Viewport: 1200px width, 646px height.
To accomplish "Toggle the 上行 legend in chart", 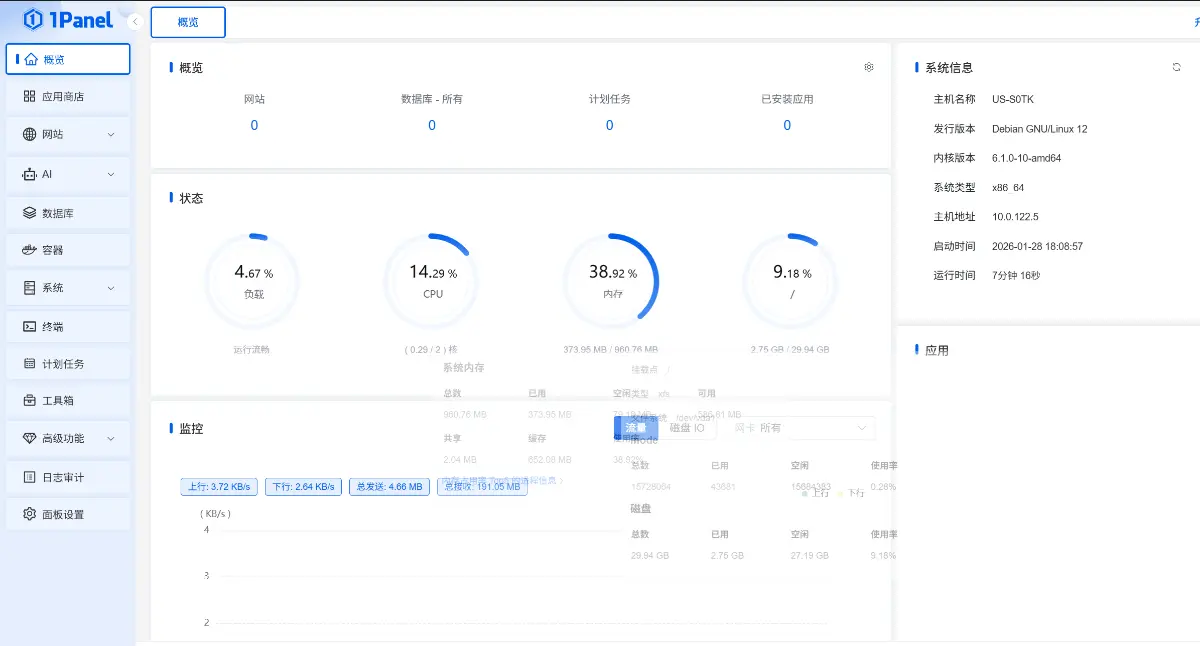I will click(x=815, y=492).
